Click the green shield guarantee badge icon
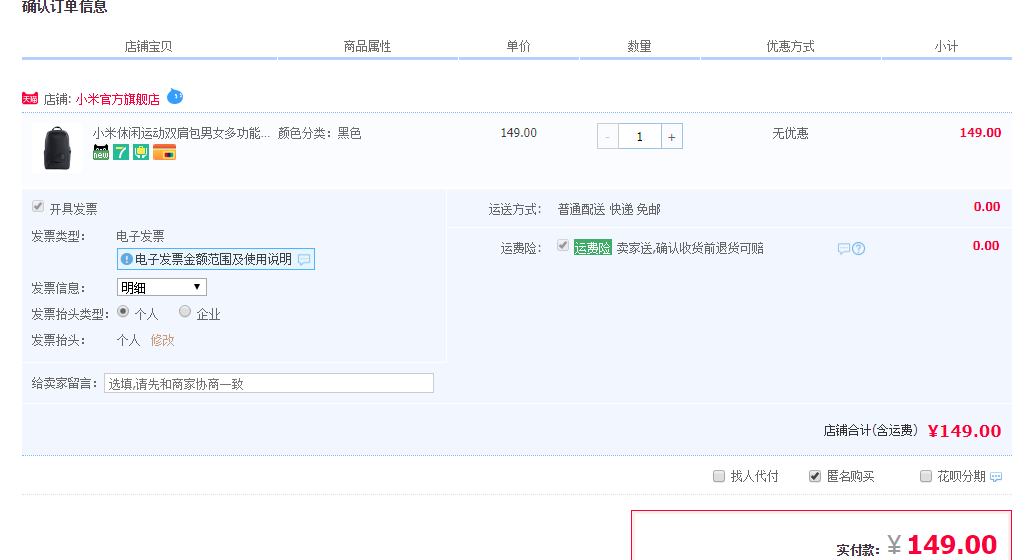The image size is (1027, 560). (x=141, y=153)
